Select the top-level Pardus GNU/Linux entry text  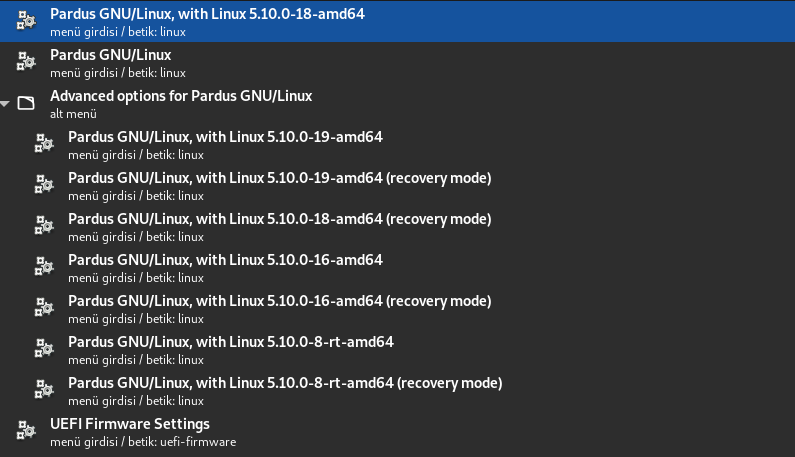[x=110, y=56]
